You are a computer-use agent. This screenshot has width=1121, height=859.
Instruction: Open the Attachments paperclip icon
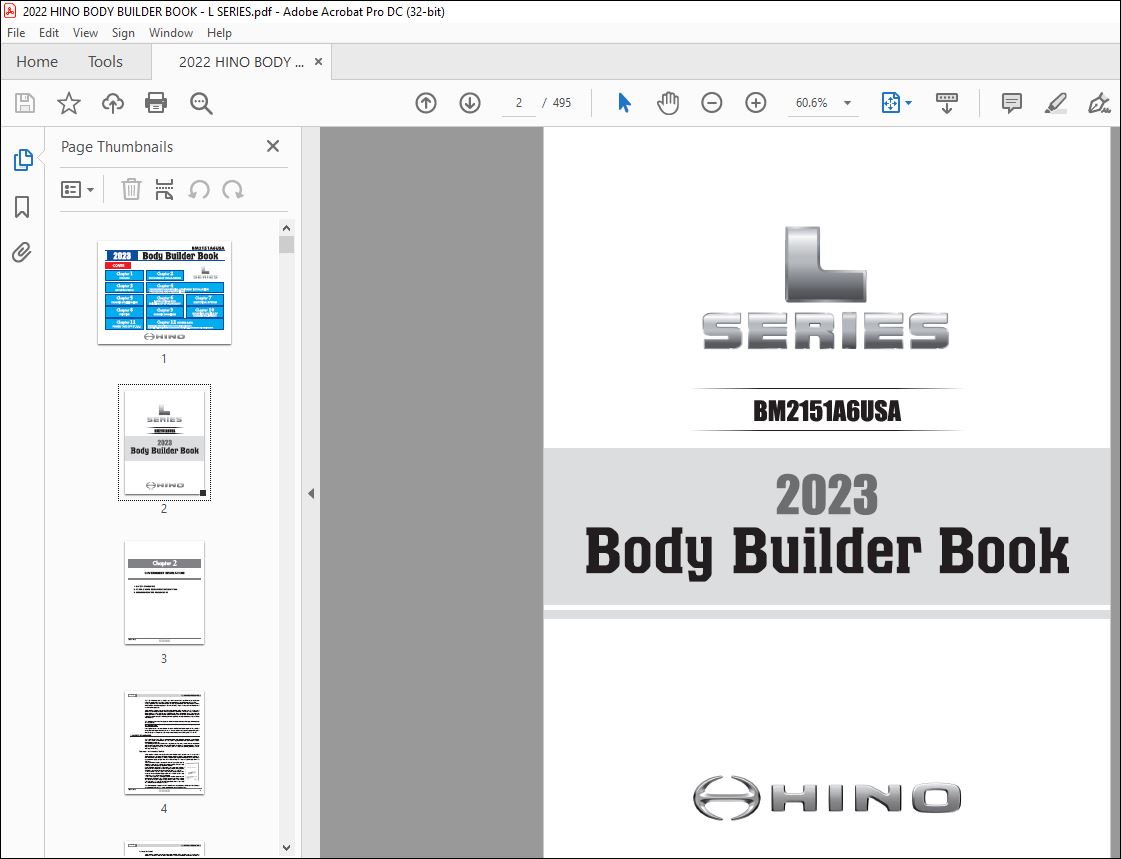click(22, 253)
